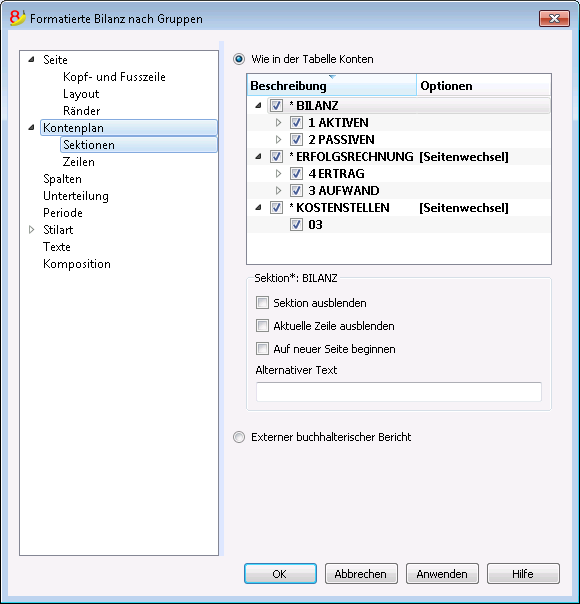Expand the 4 ERTRAG group
The width and height of the screenshot is (580, 604).
278,173
